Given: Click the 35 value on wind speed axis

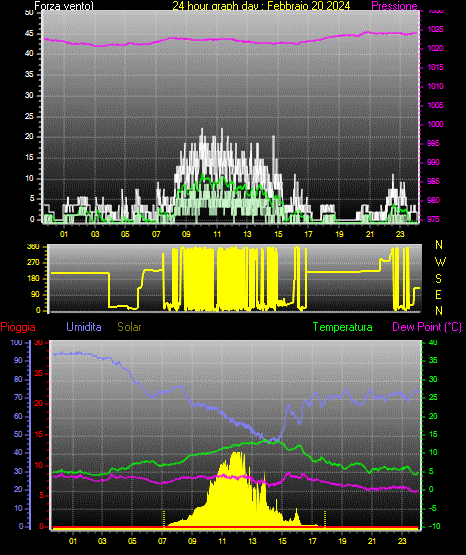Looking at the screenshot, I should tap(29, 75).
